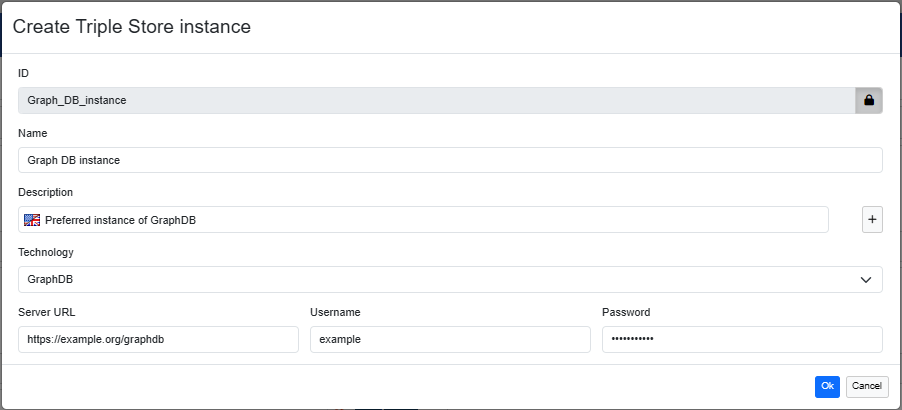
Task: Click the Name field containing Graph DB instance
Action: point(450,160)
